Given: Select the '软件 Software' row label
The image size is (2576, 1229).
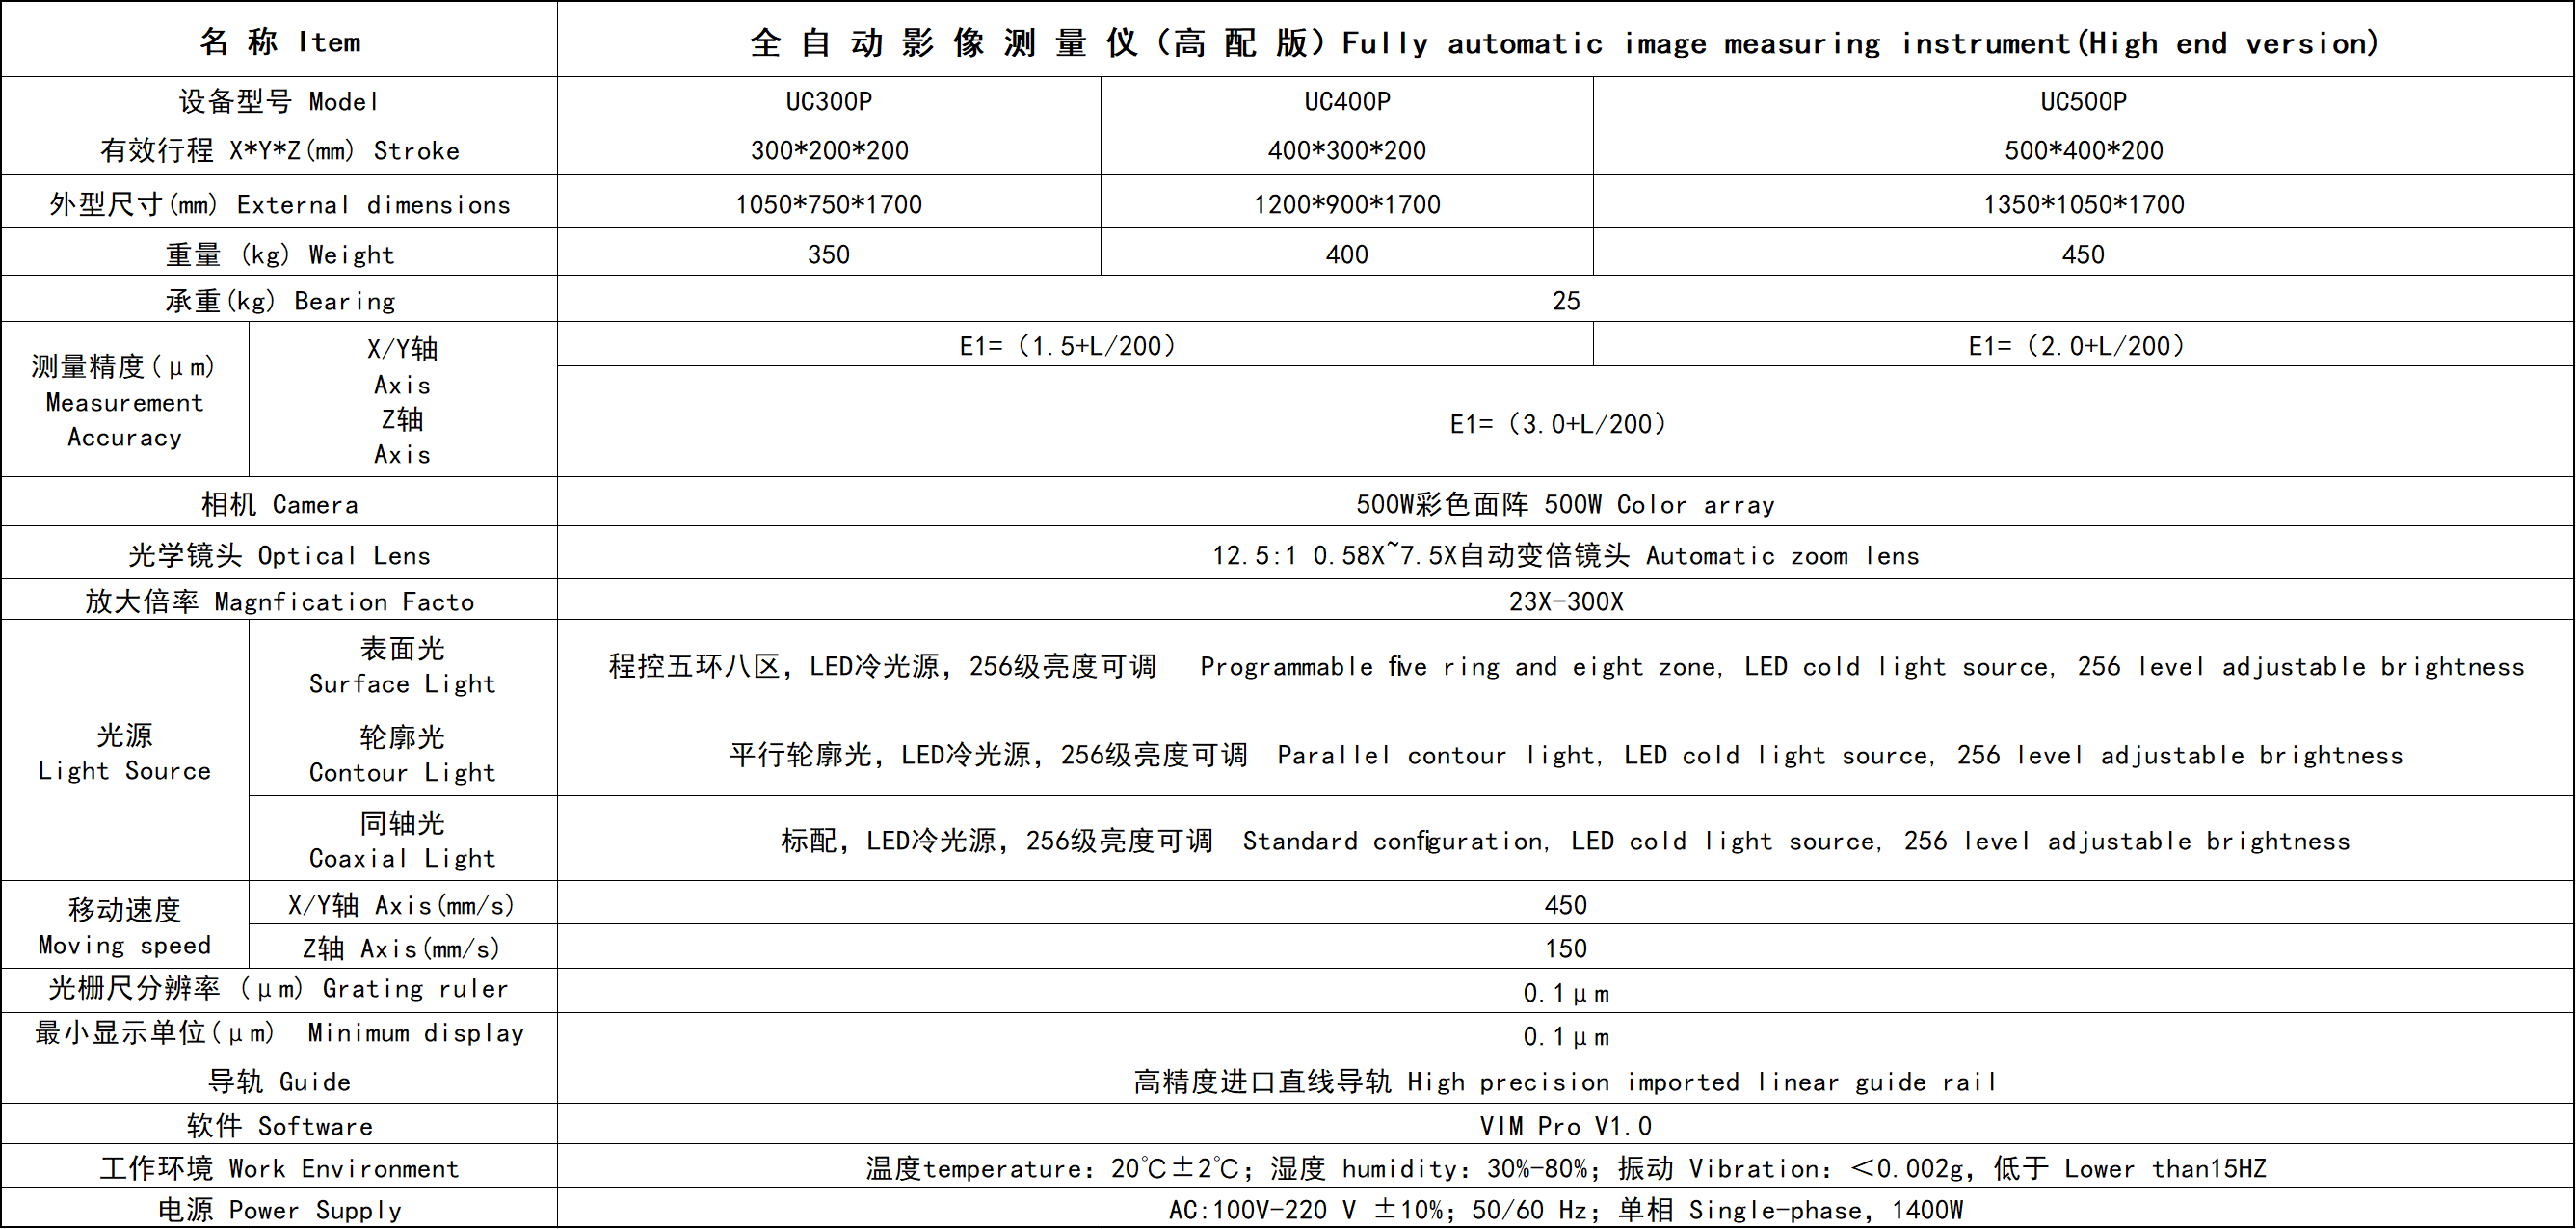Looking at the screenshot, I should pos(280,1125).
